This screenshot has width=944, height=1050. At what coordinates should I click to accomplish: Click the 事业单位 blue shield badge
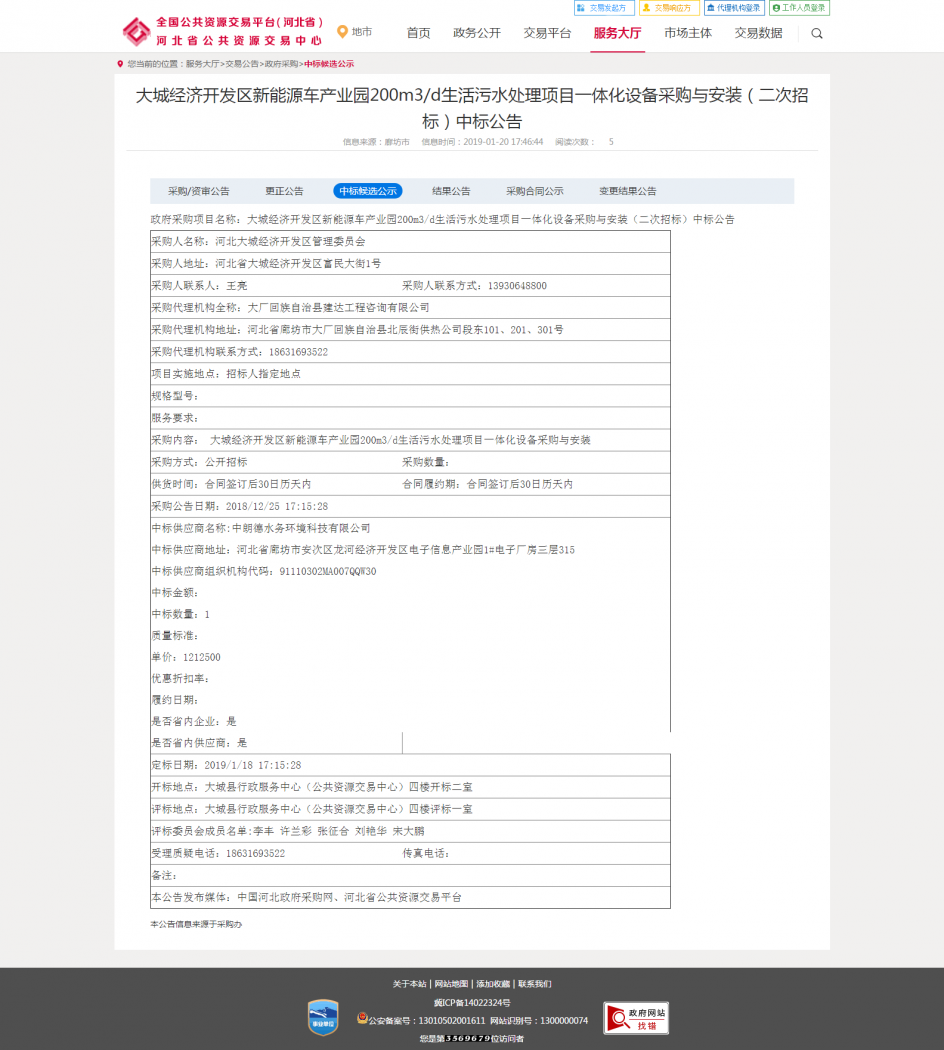click(x=322, y=1017)
